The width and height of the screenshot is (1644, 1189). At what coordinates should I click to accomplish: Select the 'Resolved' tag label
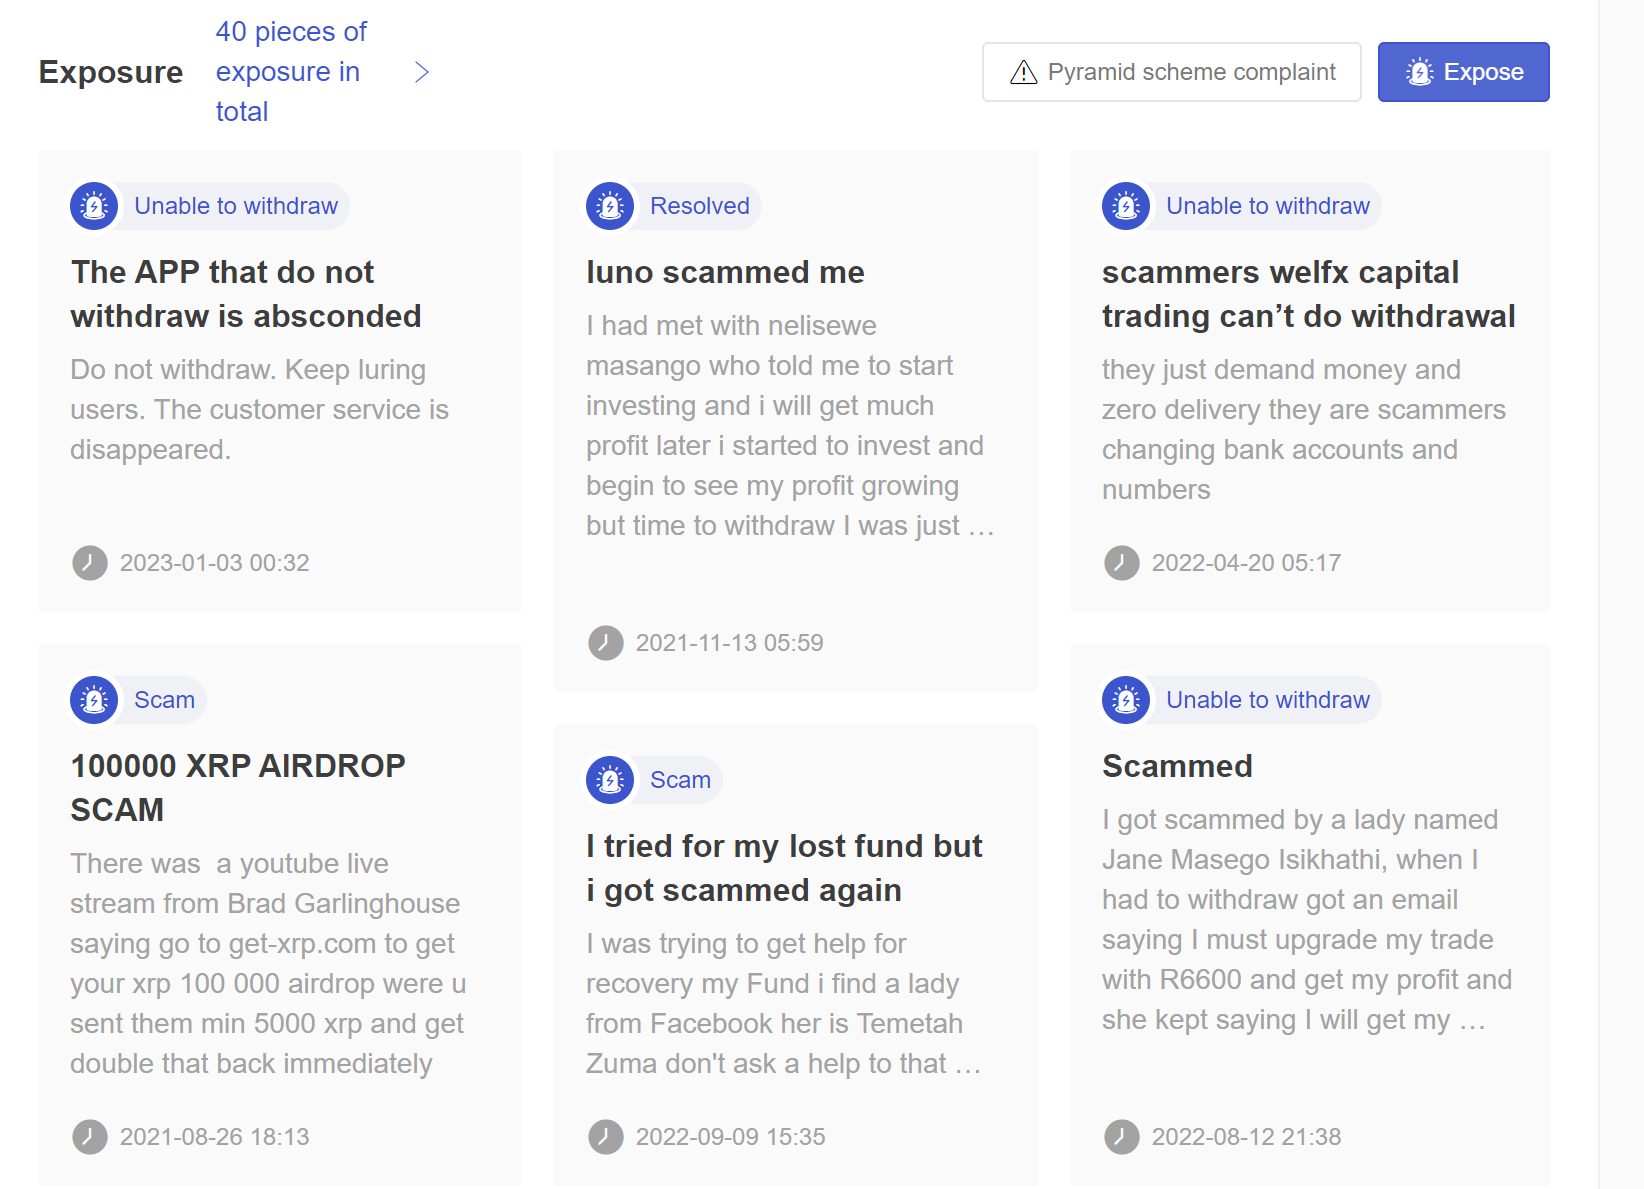700,206
